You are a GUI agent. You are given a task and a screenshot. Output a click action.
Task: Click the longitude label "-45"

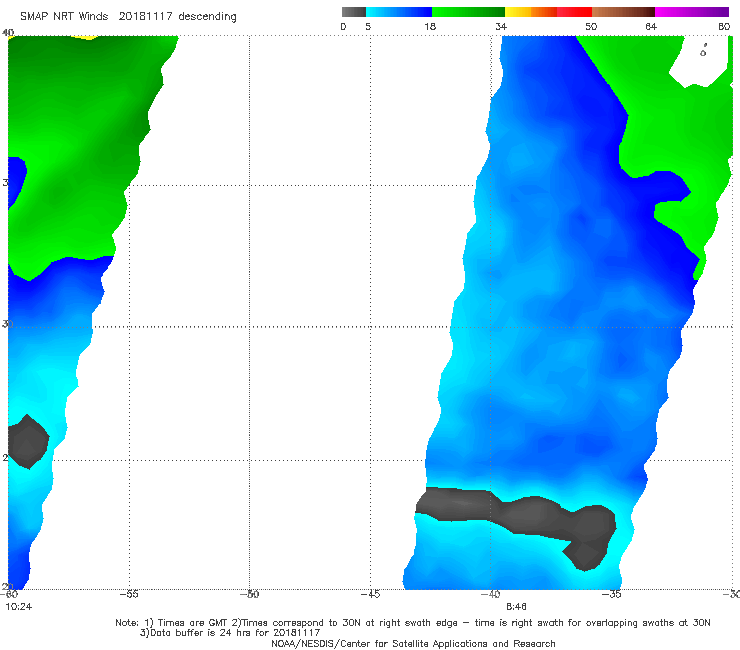[x=370, y=594]
